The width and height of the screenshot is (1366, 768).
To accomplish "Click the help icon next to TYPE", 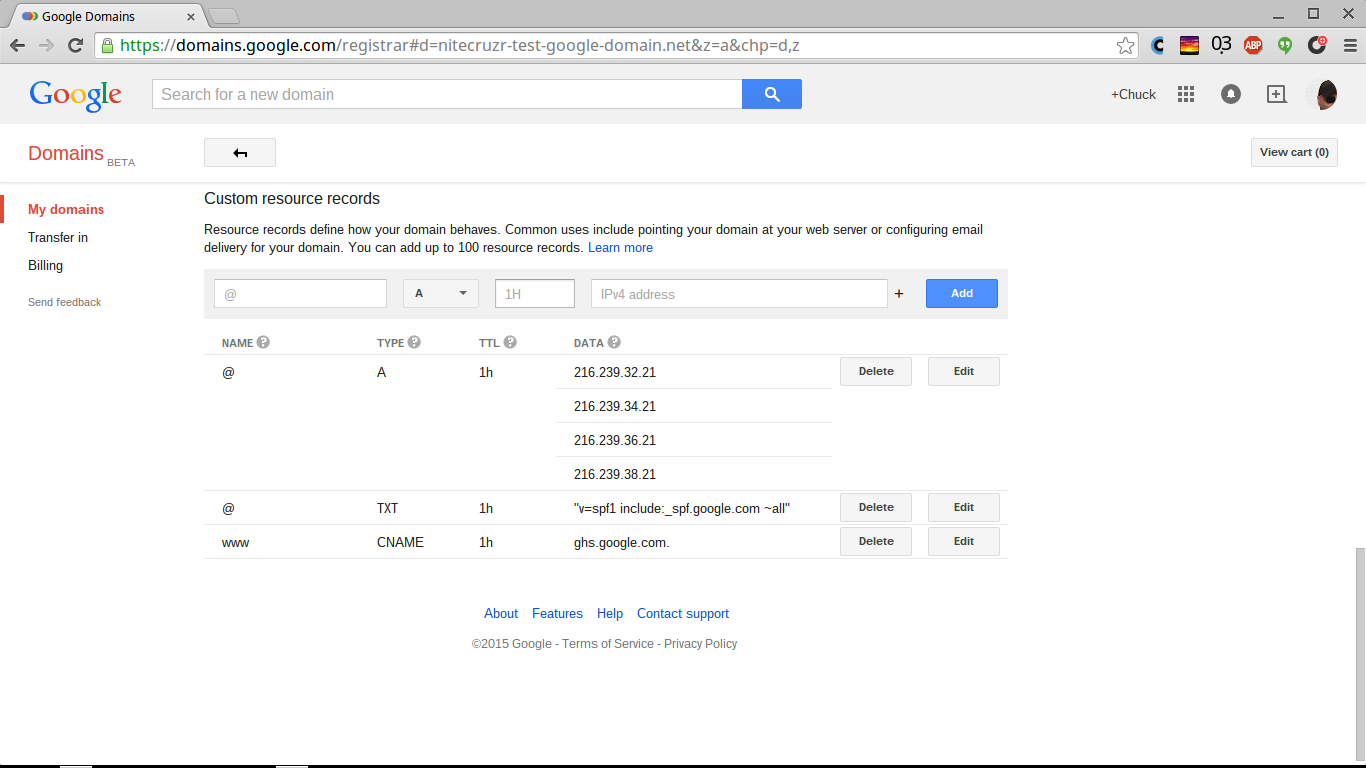I will pyautogui.click(x=414, y=342).
